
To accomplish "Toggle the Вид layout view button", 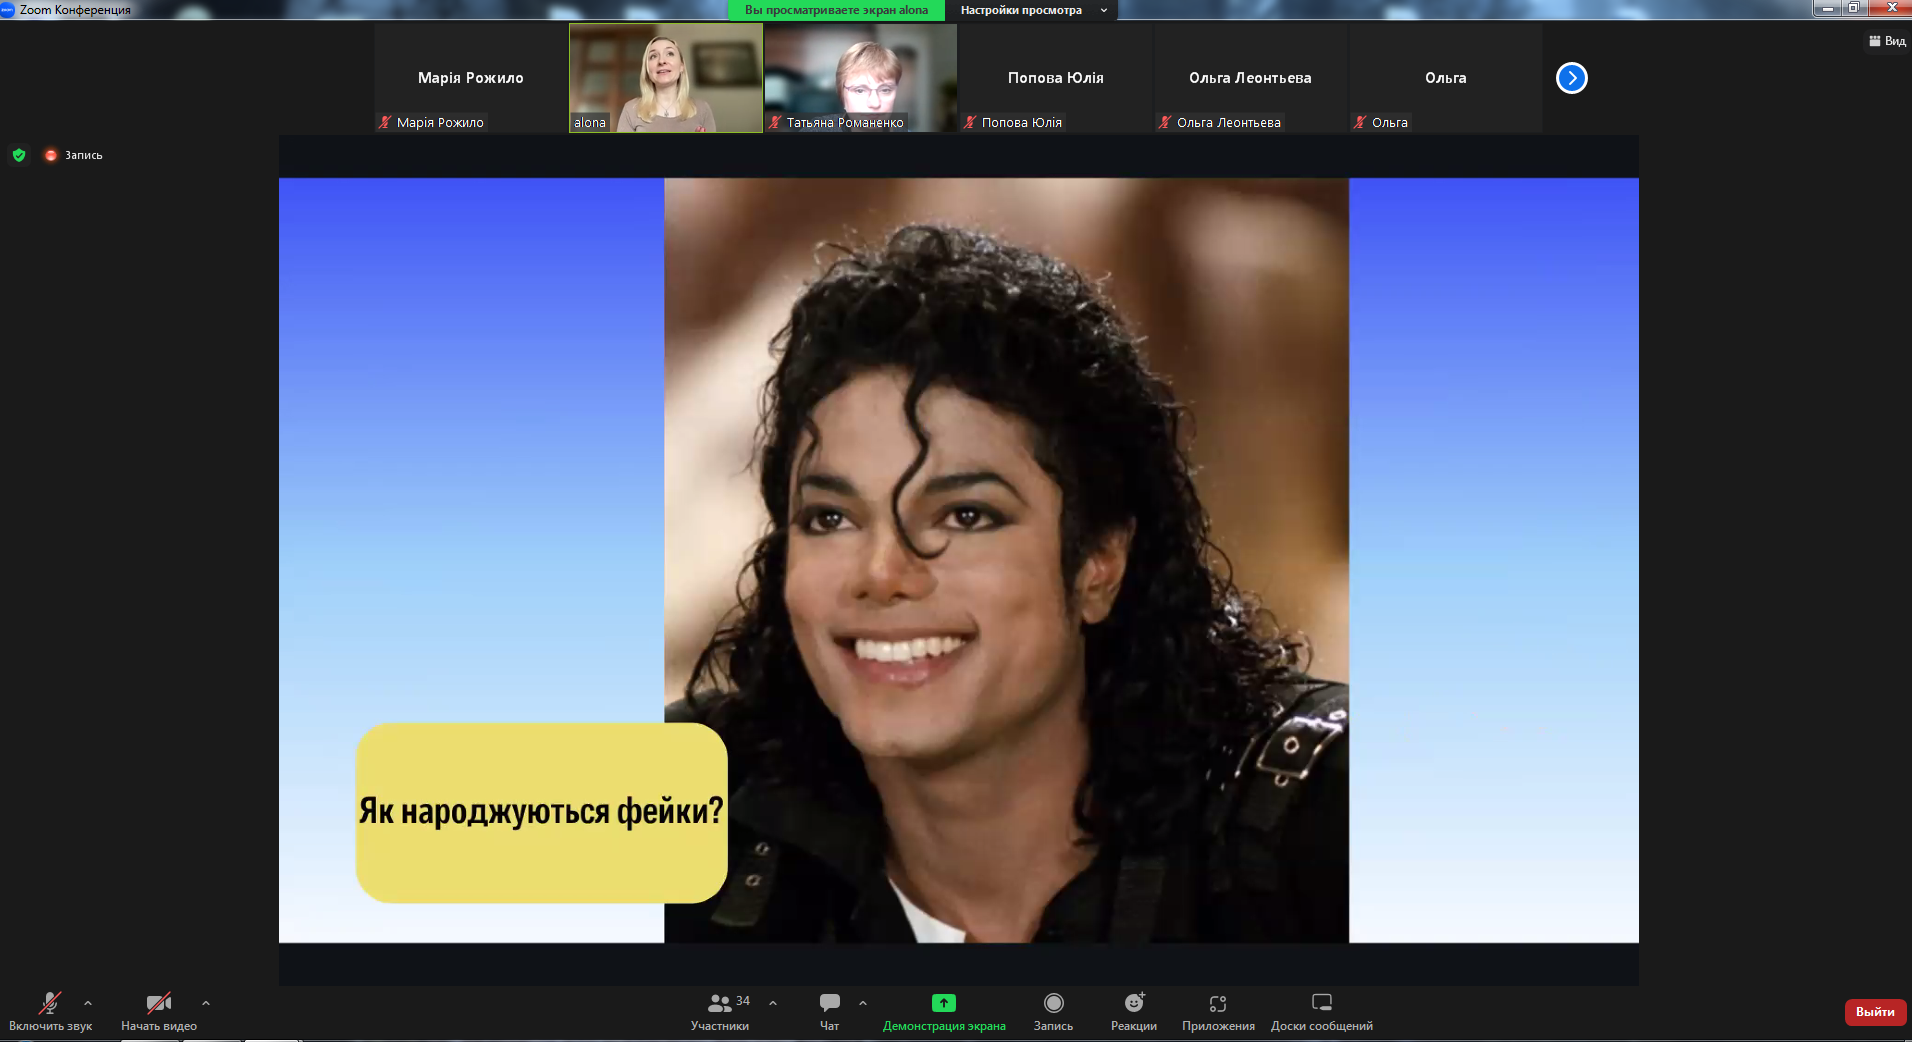I will point(1887,41).
